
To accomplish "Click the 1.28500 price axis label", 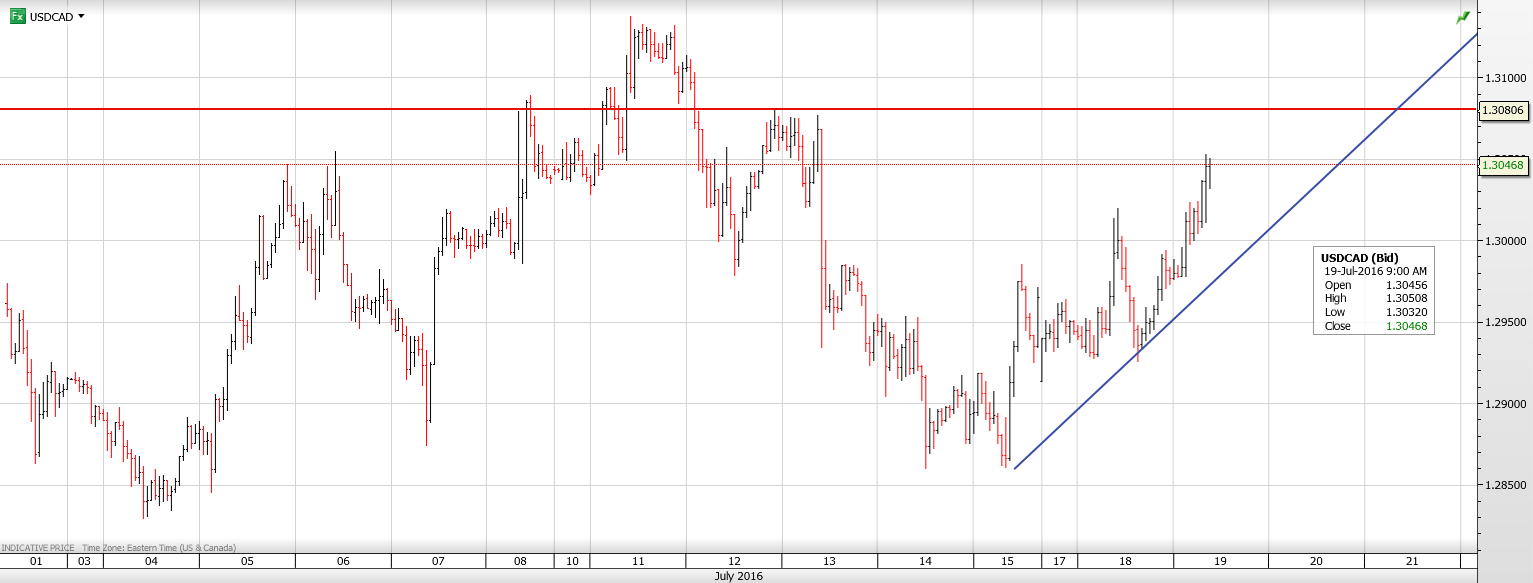I will click(1503, 486).
